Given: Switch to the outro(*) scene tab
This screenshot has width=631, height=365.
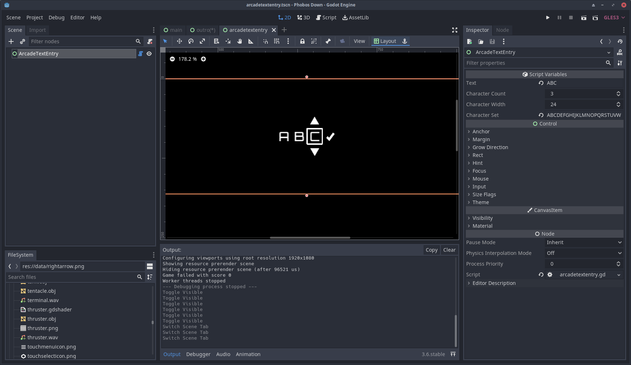Looking at the screenshot, I should pos(203,30).
